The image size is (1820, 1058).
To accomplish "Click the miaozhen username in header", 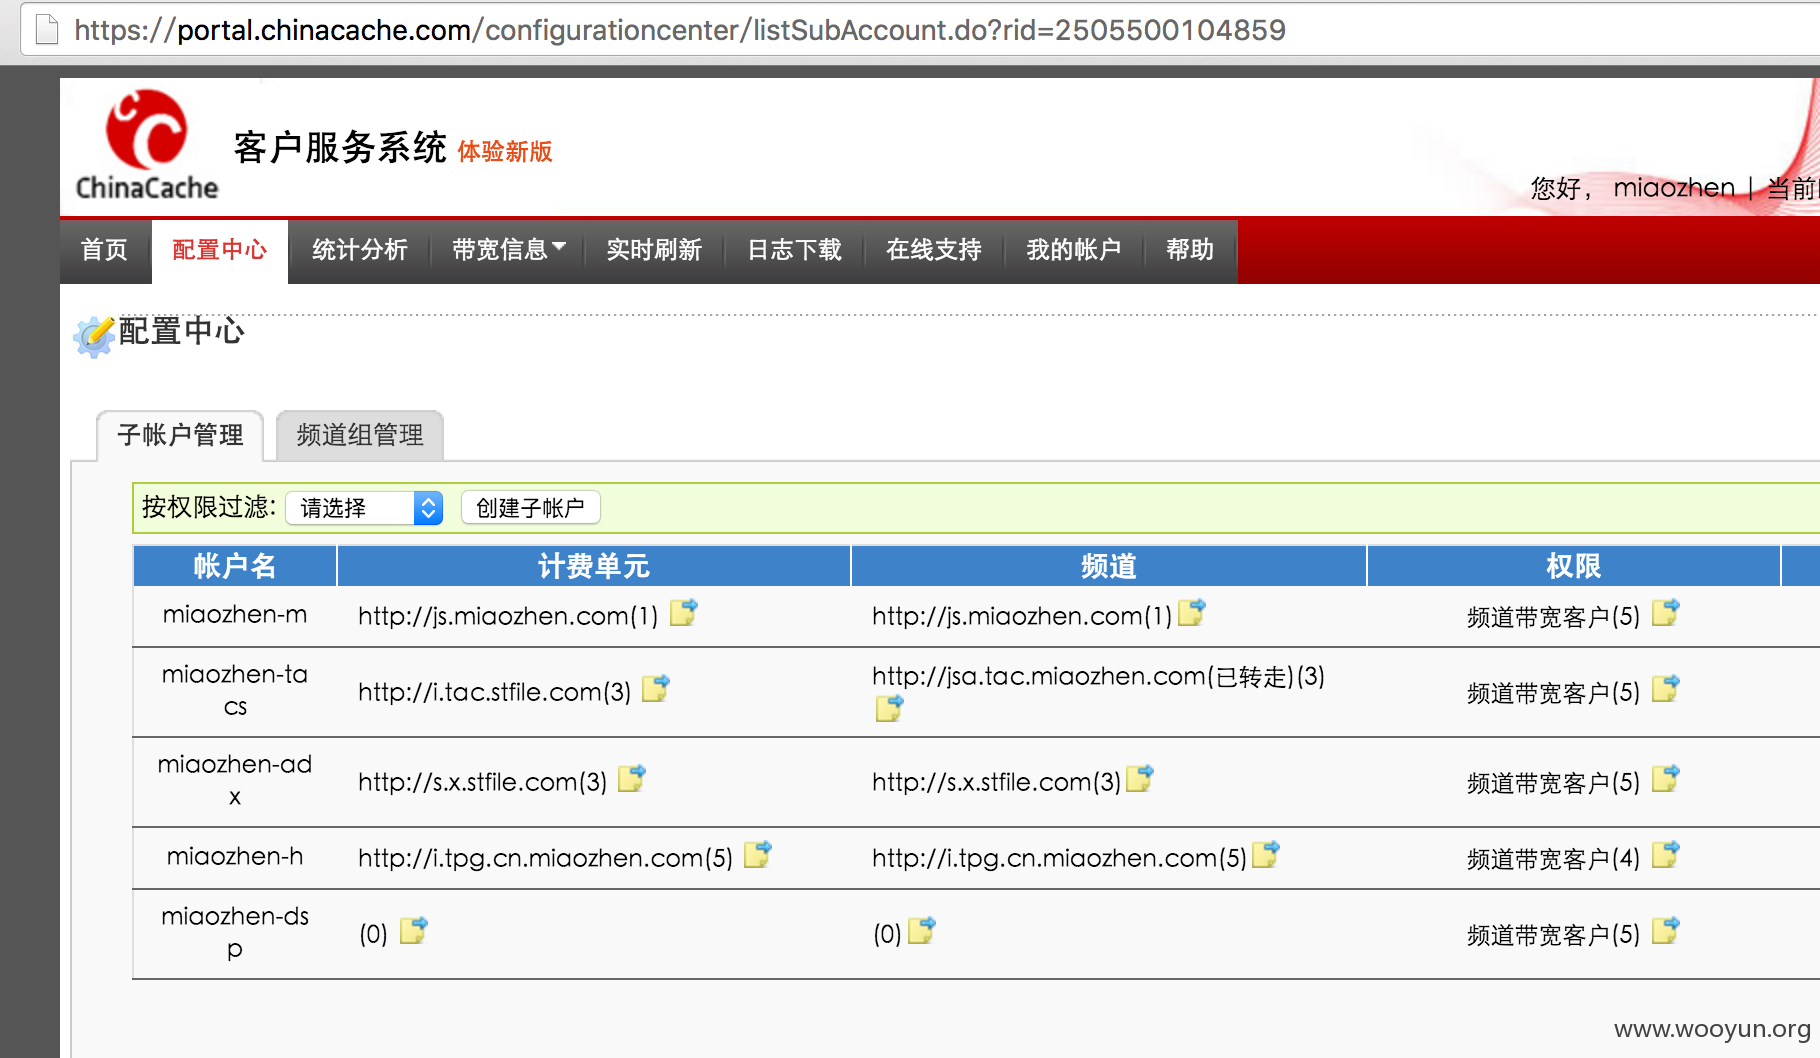I will tap(1674, 188).
